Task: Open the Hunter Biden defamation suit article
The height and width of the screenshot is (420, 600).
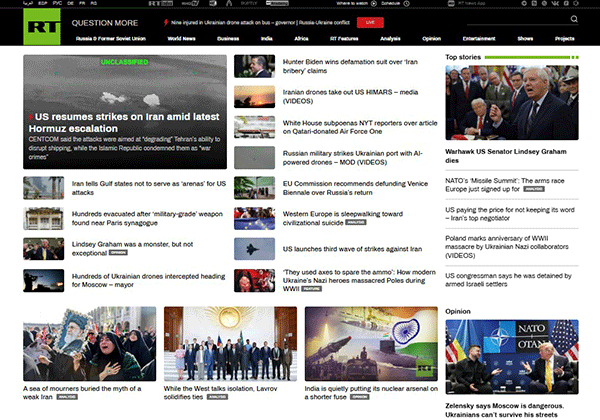Action: click(x=350, y=66)
